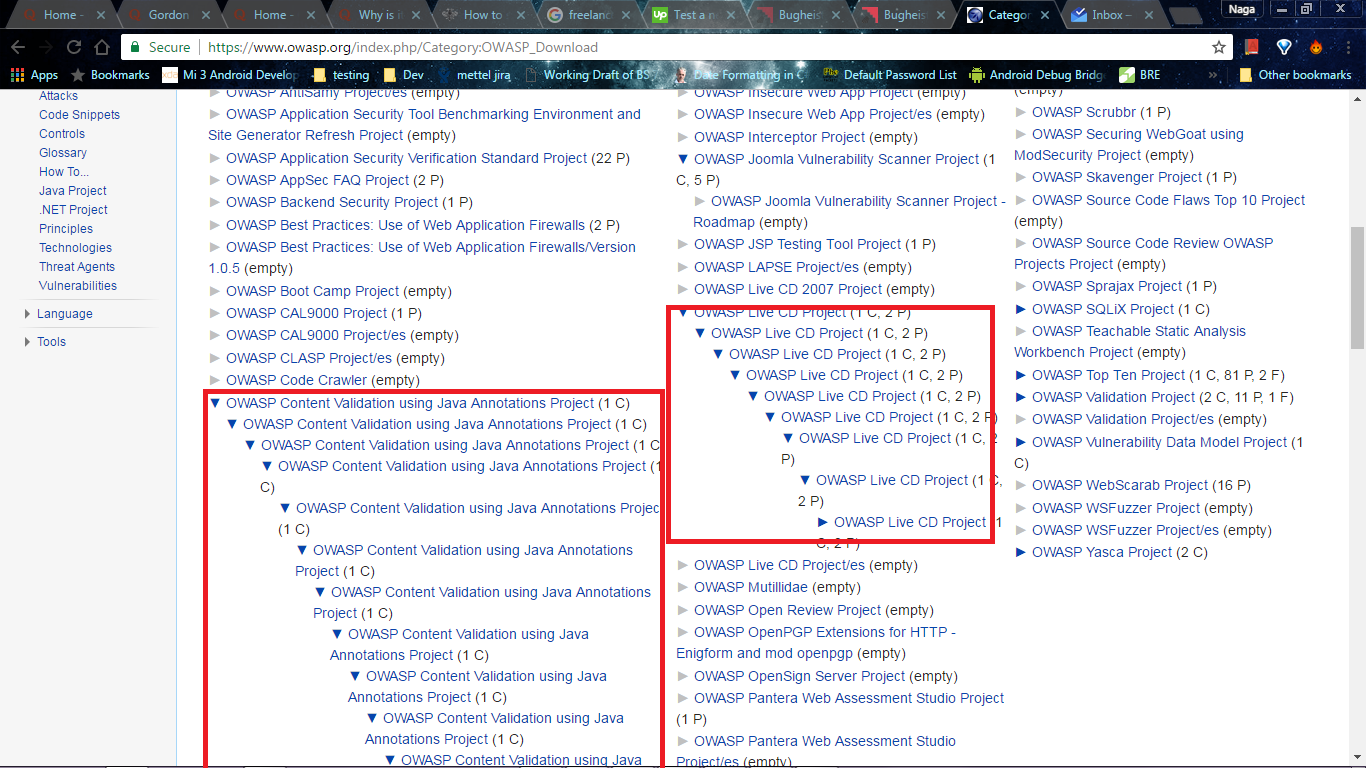Image resolution: width=1366 pixels, height=768 pixels.
Task: Open the OWASP Open Review Project link
Action: [x=788, y=610]
